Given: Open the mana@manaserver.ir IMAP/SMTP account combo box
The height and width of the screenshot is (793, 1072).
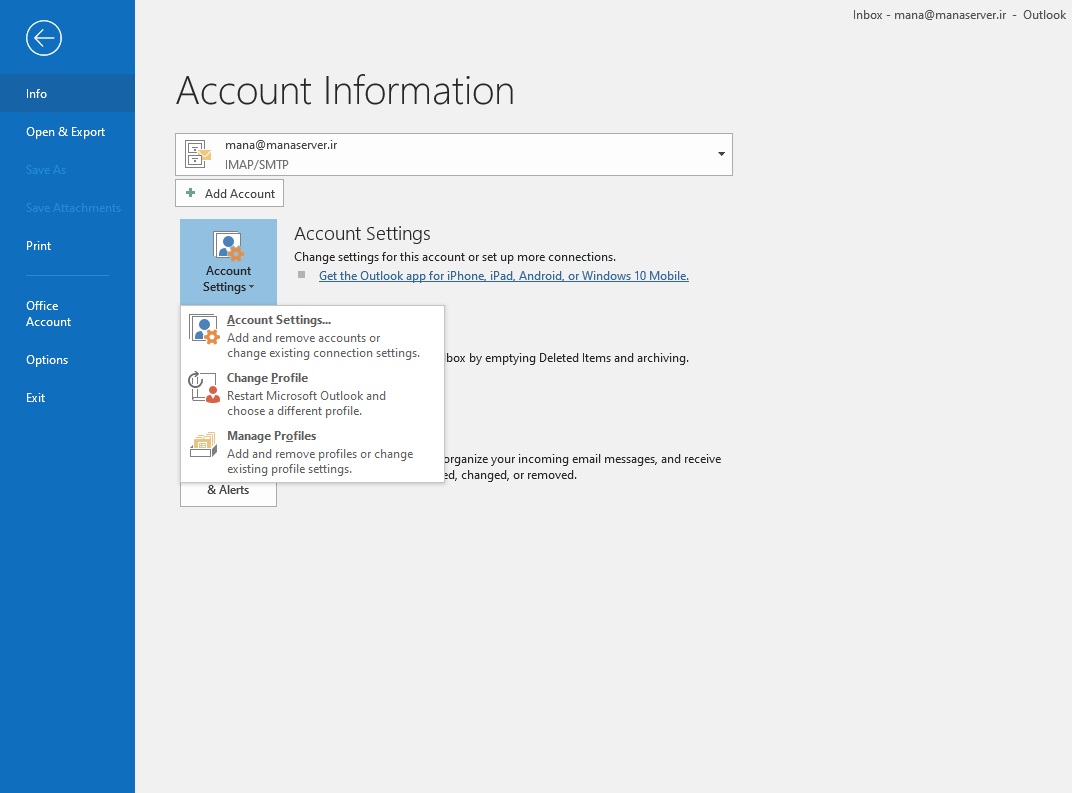Looking at the screenshot, I should (x=454, y=154).
